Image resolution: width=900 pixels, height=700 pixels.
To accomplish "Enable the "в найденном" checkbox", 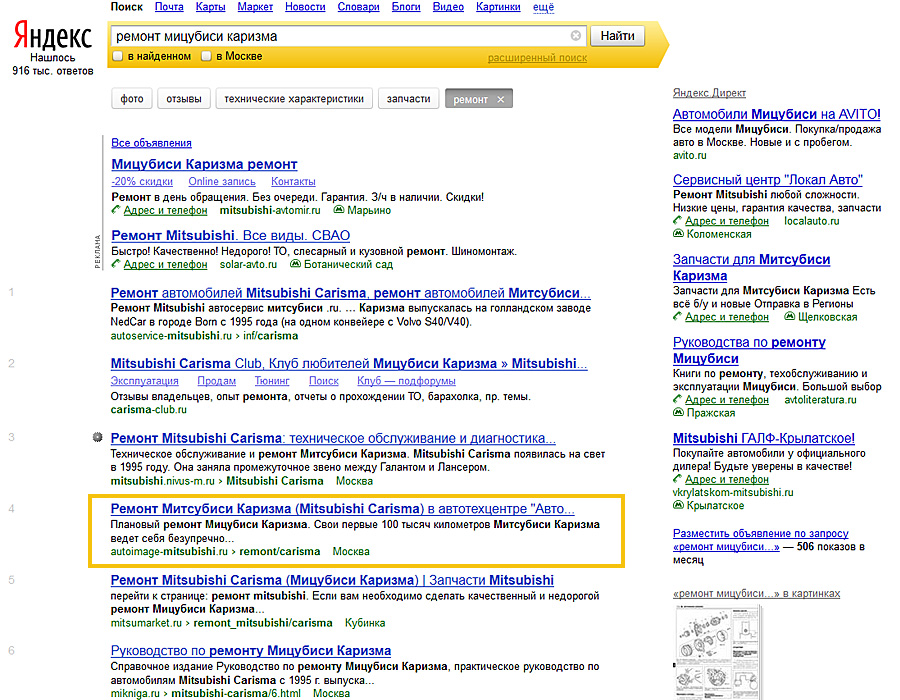I will tap(118, 56).
